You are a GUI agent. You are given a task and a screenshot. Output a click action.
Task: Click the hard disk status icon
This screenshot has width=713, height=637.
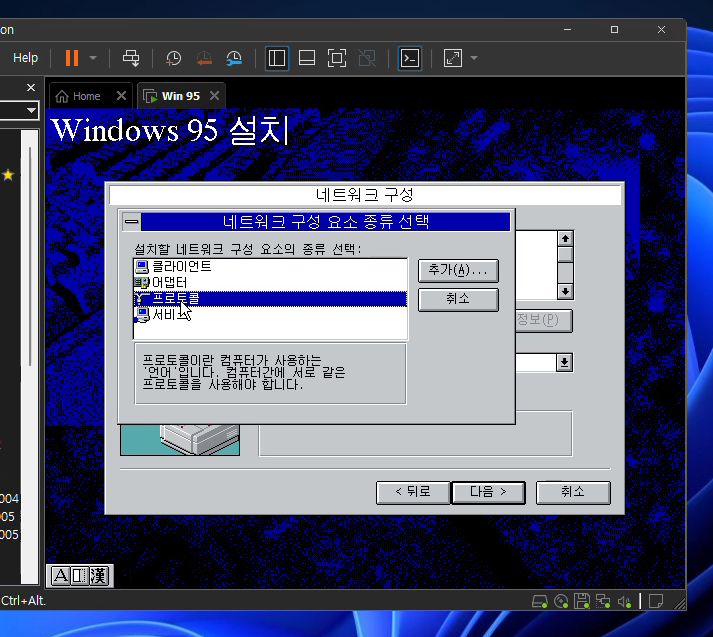pos(539,602)
